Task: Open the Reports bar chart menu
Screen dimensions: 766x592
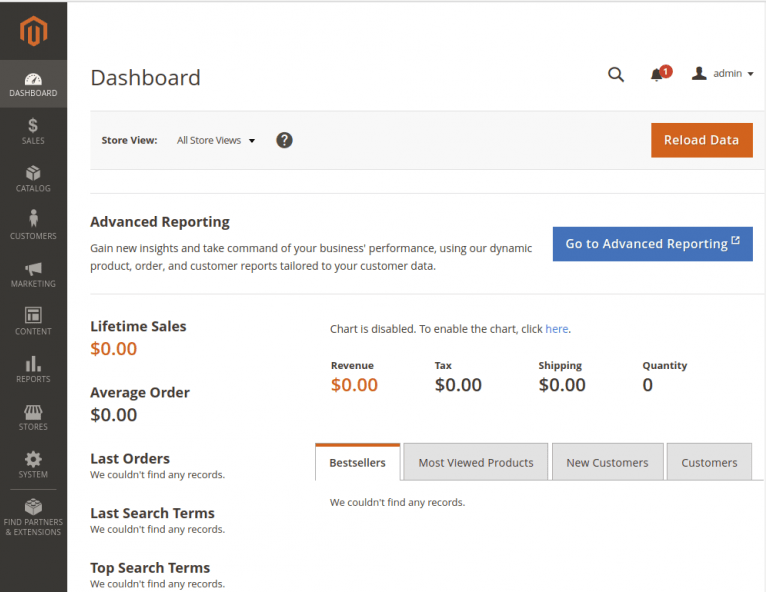Action: (x=33, y=369)
